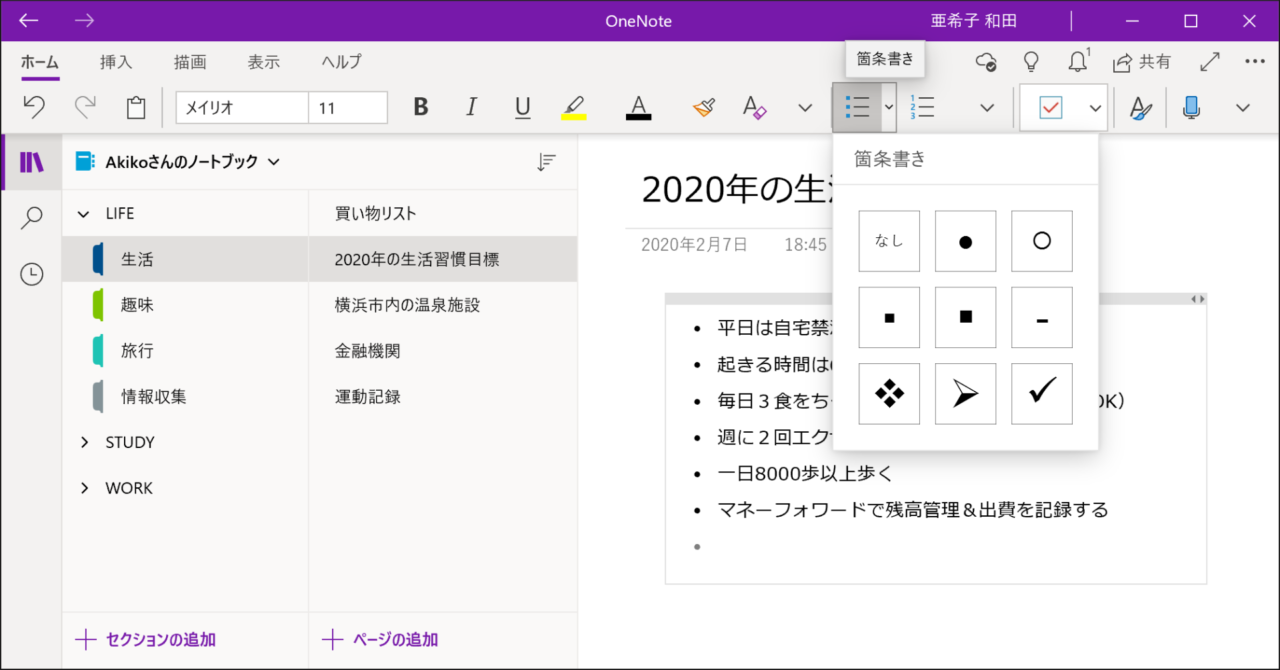Viewport: 1280px width, 670px height.
Task: Expand the STUDY section group
Action: (x=85, y=442)
